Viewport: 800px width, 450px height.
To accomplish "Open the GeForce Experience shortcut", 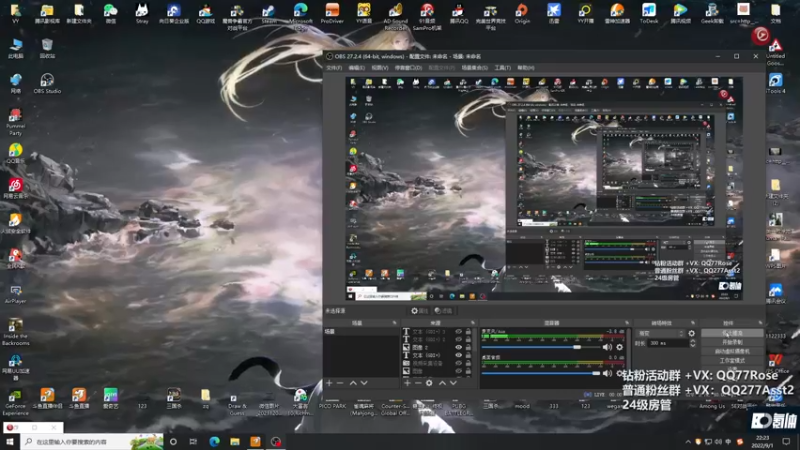I will (x=15, y=403).
